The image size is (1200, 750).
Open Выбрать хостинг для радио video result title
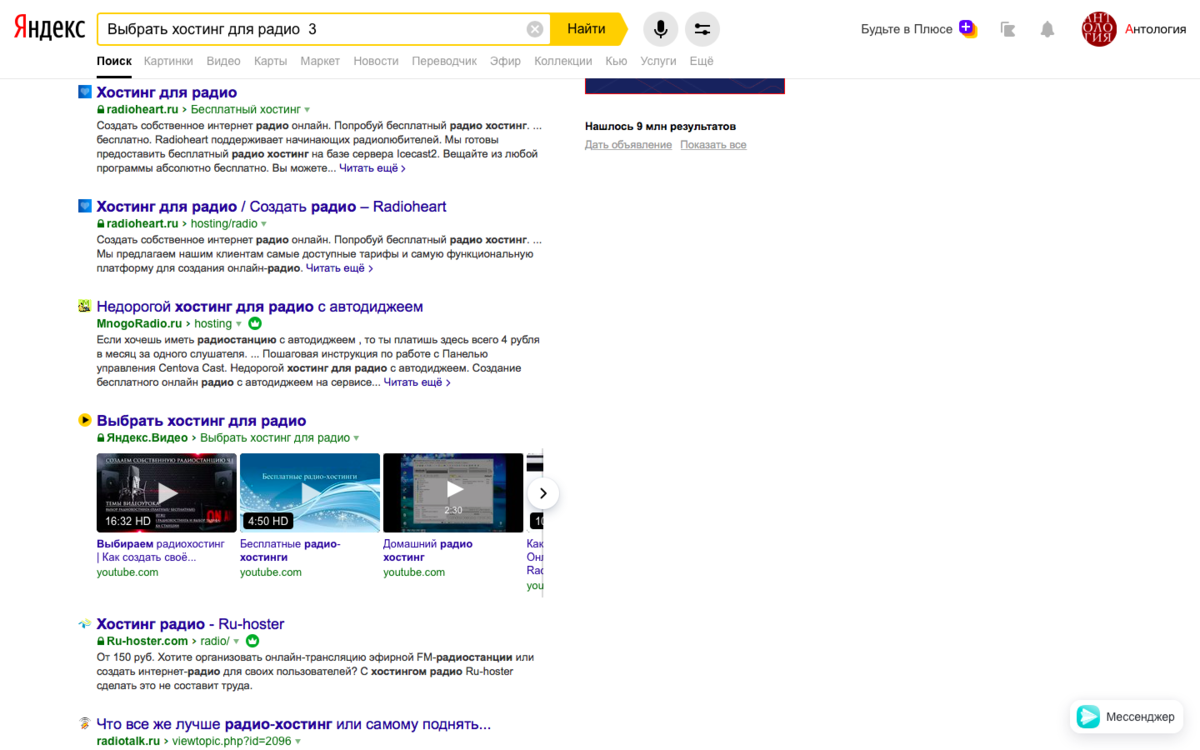pos(202,420)
